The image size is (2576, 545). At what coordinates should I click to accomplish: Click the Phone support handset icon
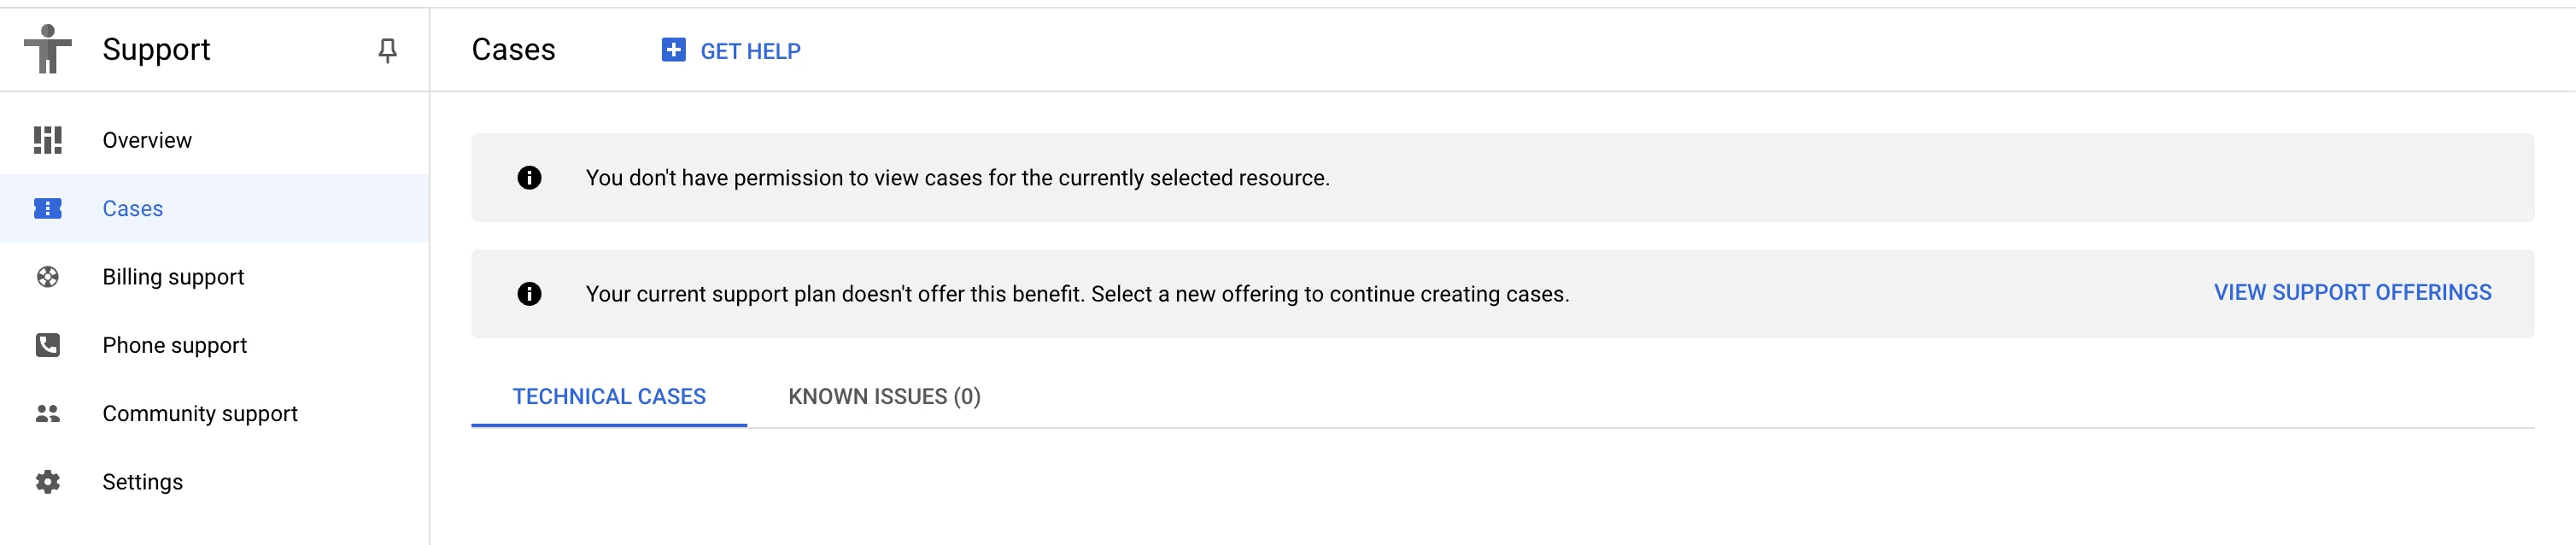click(47, 345)
